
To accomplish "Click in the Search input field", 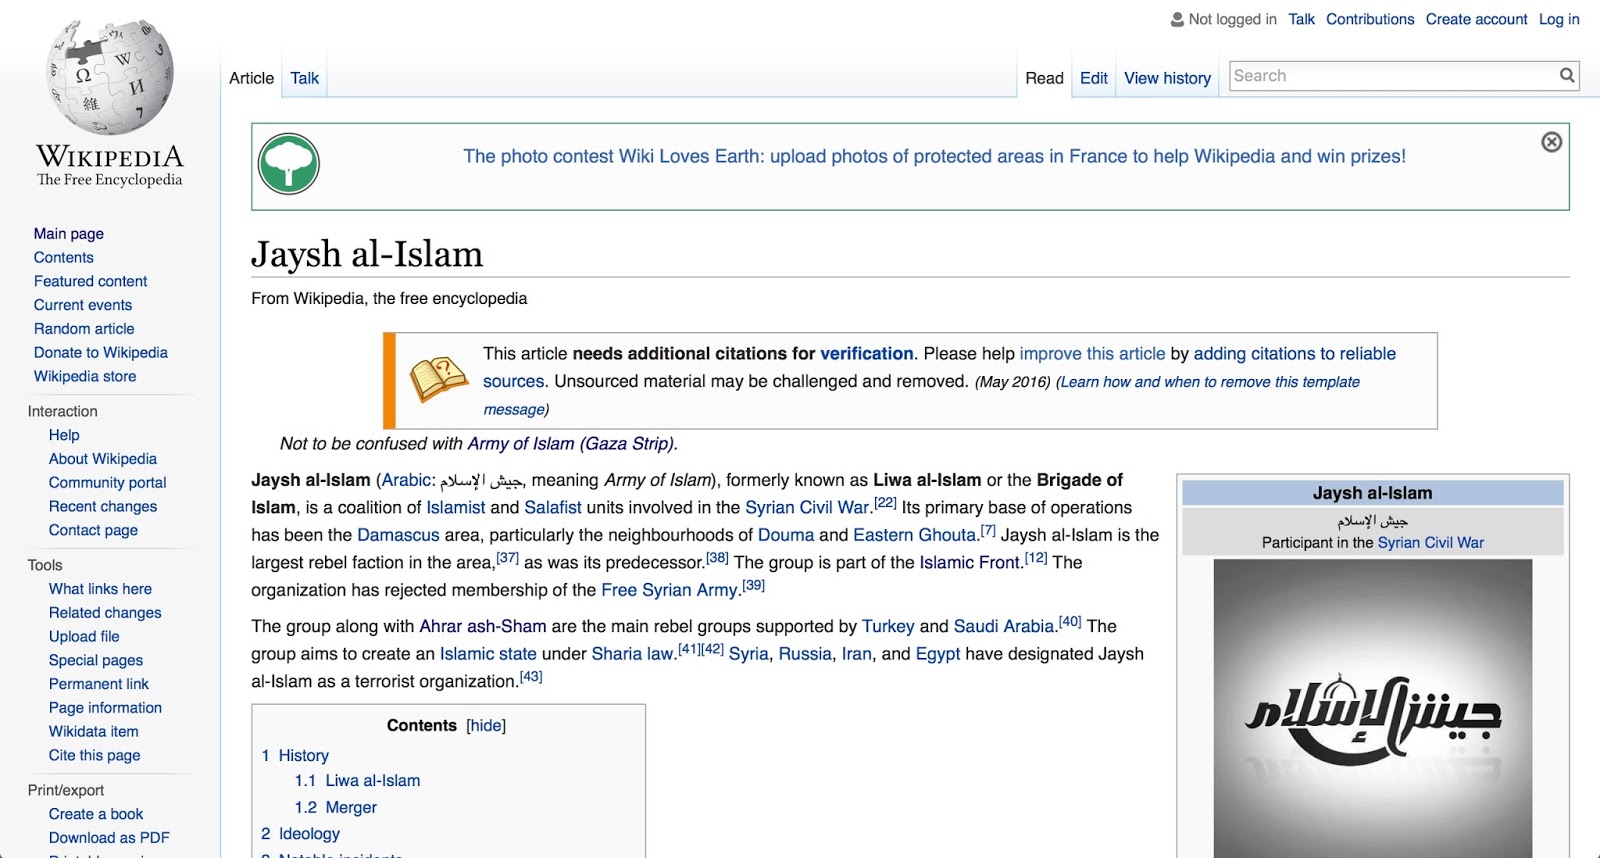I will coord(1390,76).
